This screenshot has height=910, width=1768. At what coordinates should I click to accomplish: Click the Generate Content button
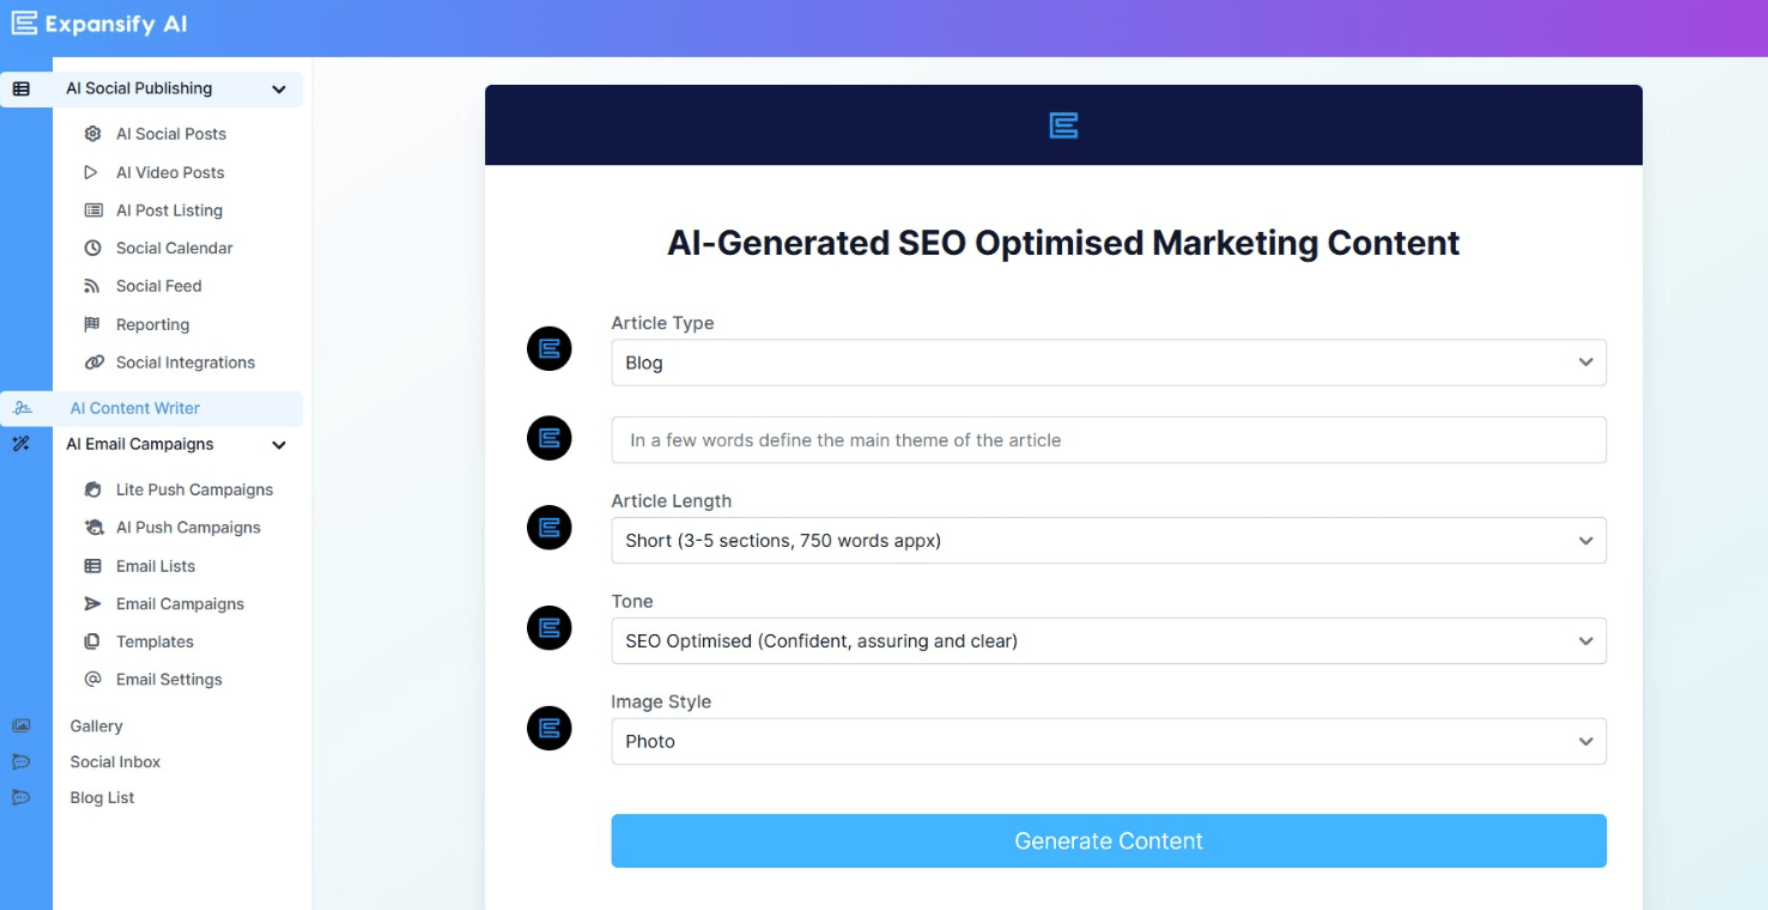(x=1107, y=841)
